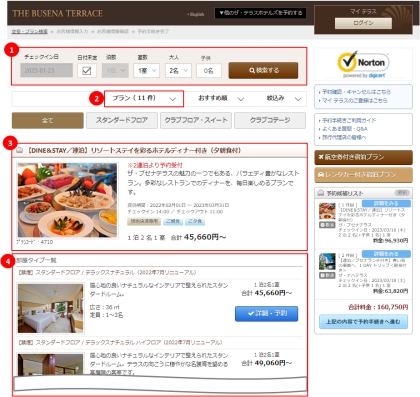Click the 子供 children count field showing 0名
Image resolution: width=420 pixels, height=397 pixels.
pyautogui.click(x=209, y=71)
